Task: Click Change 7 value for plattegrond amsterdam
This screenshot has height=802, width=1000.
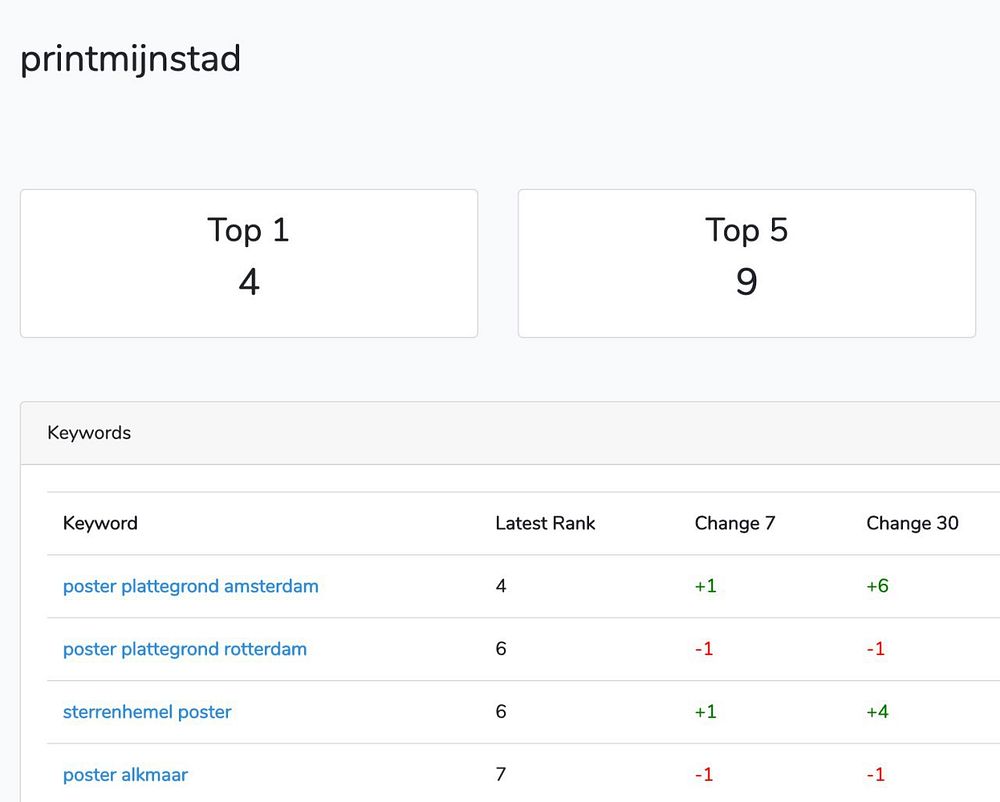Action: pos(706,586)
